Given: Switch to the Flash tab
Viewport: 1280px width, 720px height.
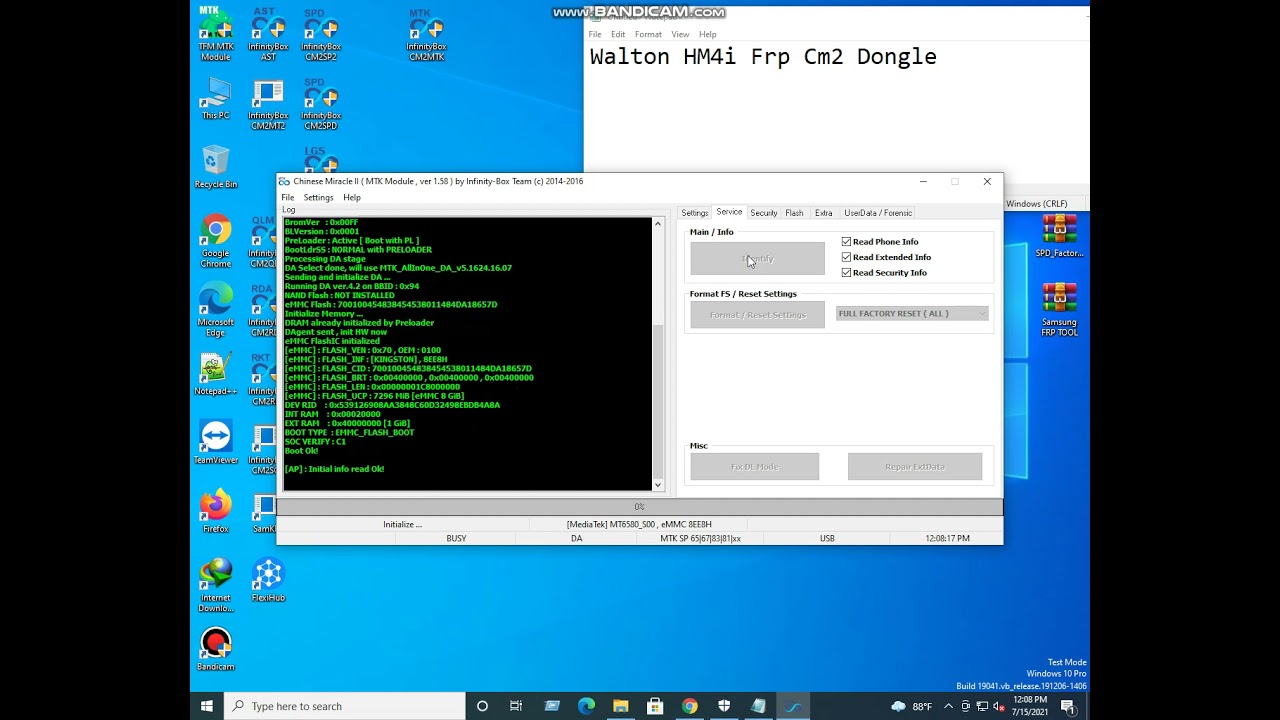Looking at the screenshot, I should pyautogui.click(x=794, y=213).
